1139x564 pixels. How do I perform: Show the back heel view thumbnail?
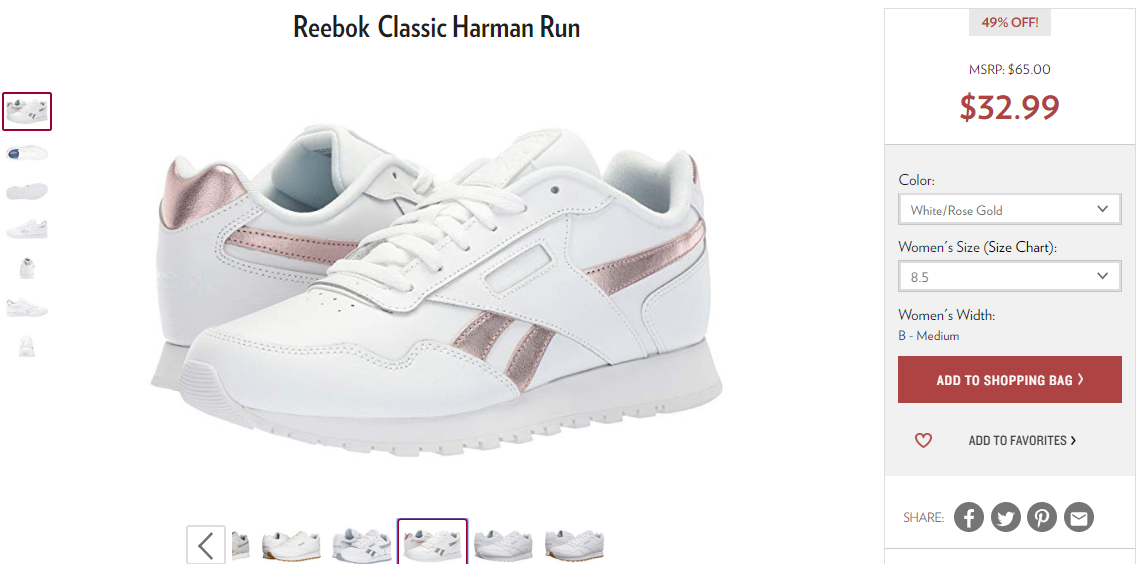[27, 268]
